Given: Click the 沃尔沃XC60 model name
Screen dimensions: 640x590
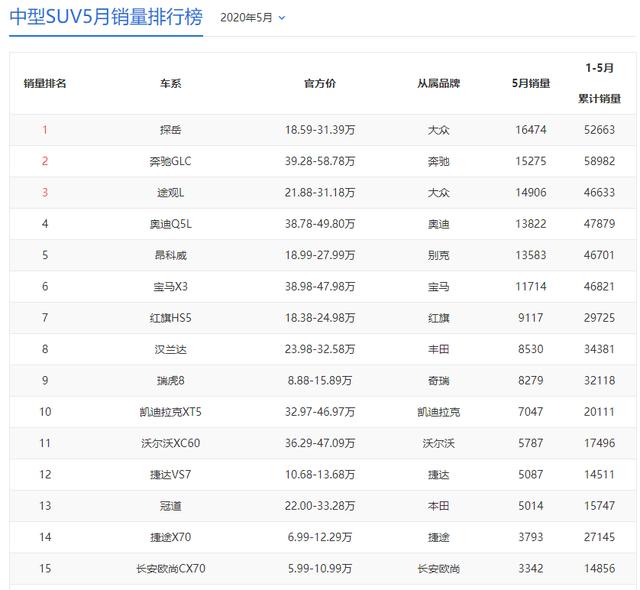Looking at the screenshot, I should click(x=171, y=444).
